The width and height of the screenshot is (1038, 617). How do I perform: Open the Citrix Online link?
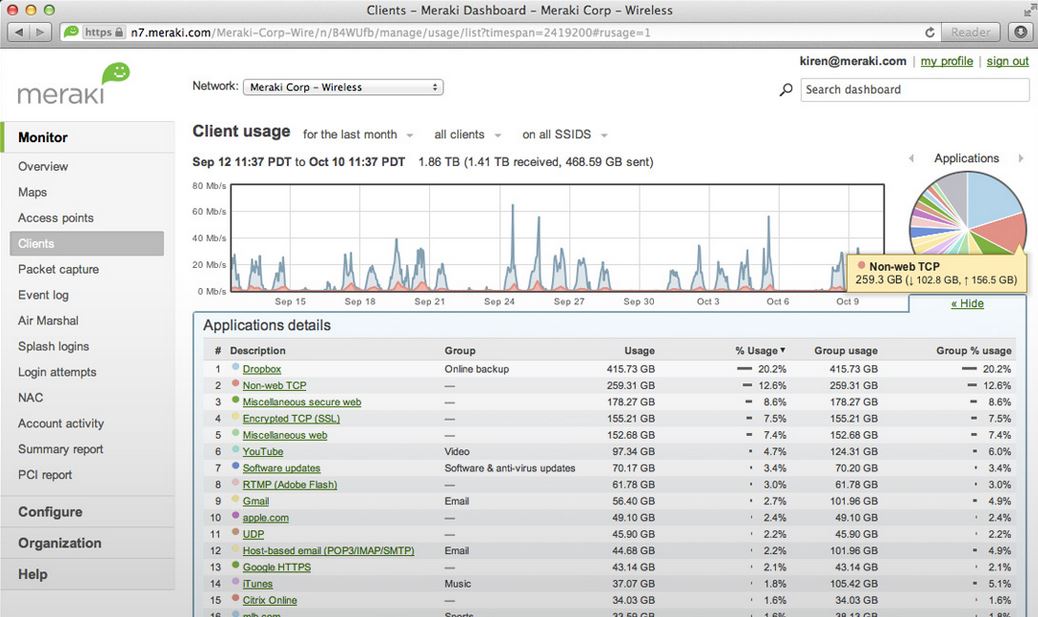pos(269,600)
